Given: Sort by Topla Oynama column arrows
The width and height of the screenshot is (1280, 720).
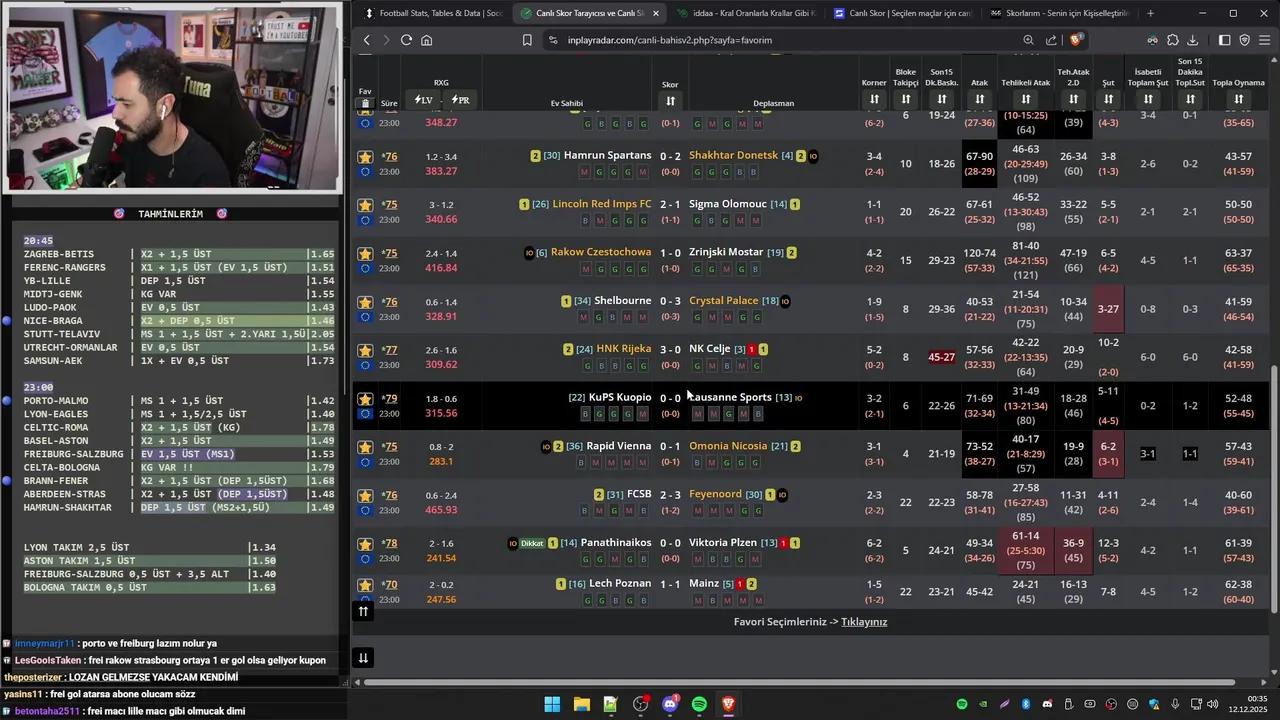Looking at the screenshot, I should 1238,99.
